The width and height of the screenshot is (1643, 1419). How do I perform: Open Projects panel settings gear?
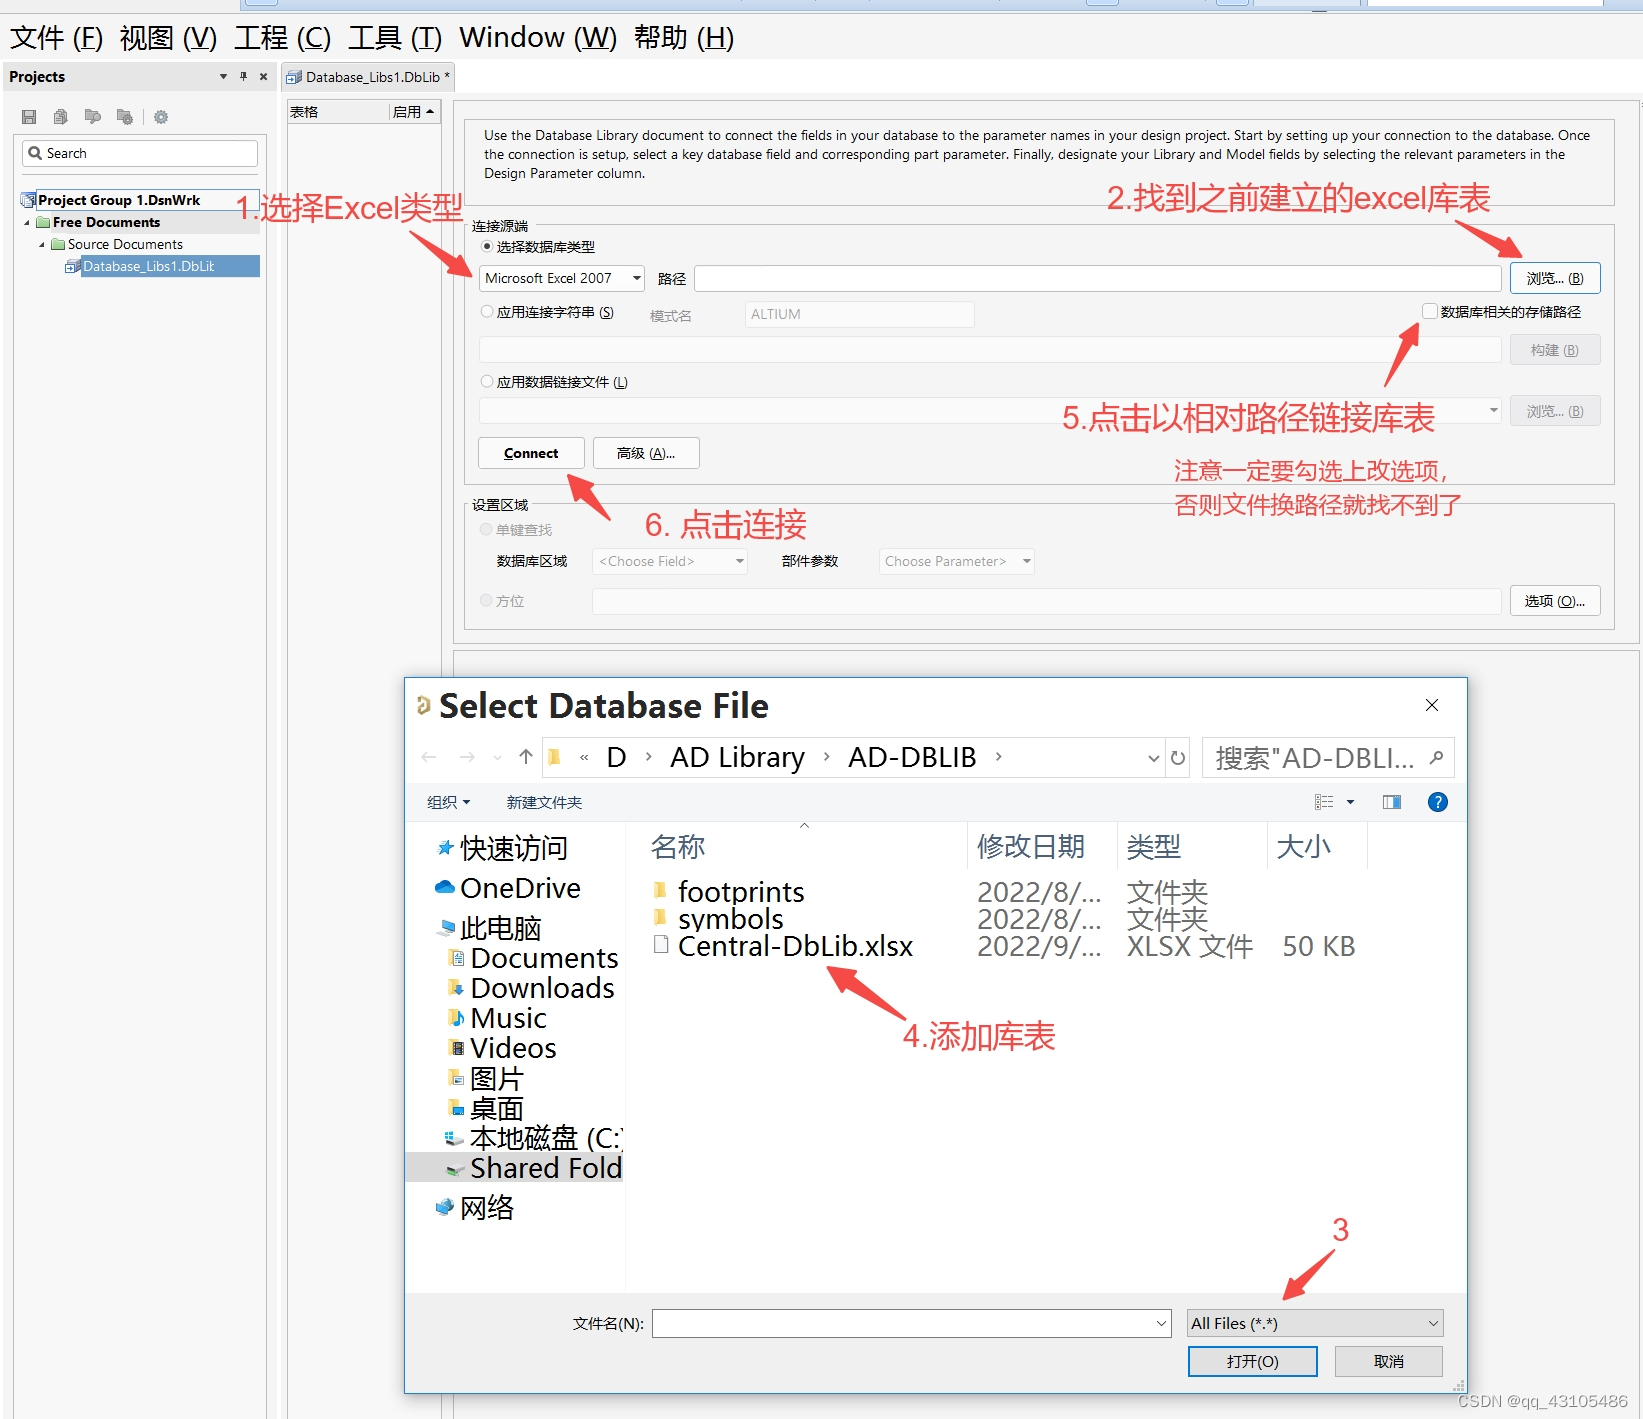point(161,117)
